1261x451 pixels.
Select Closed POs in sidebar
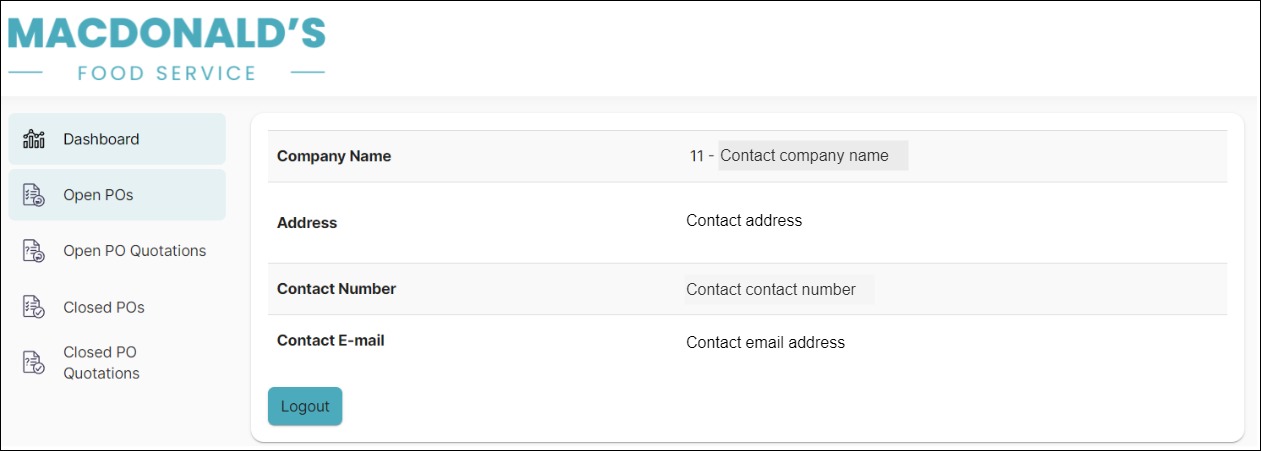point(104,307)
